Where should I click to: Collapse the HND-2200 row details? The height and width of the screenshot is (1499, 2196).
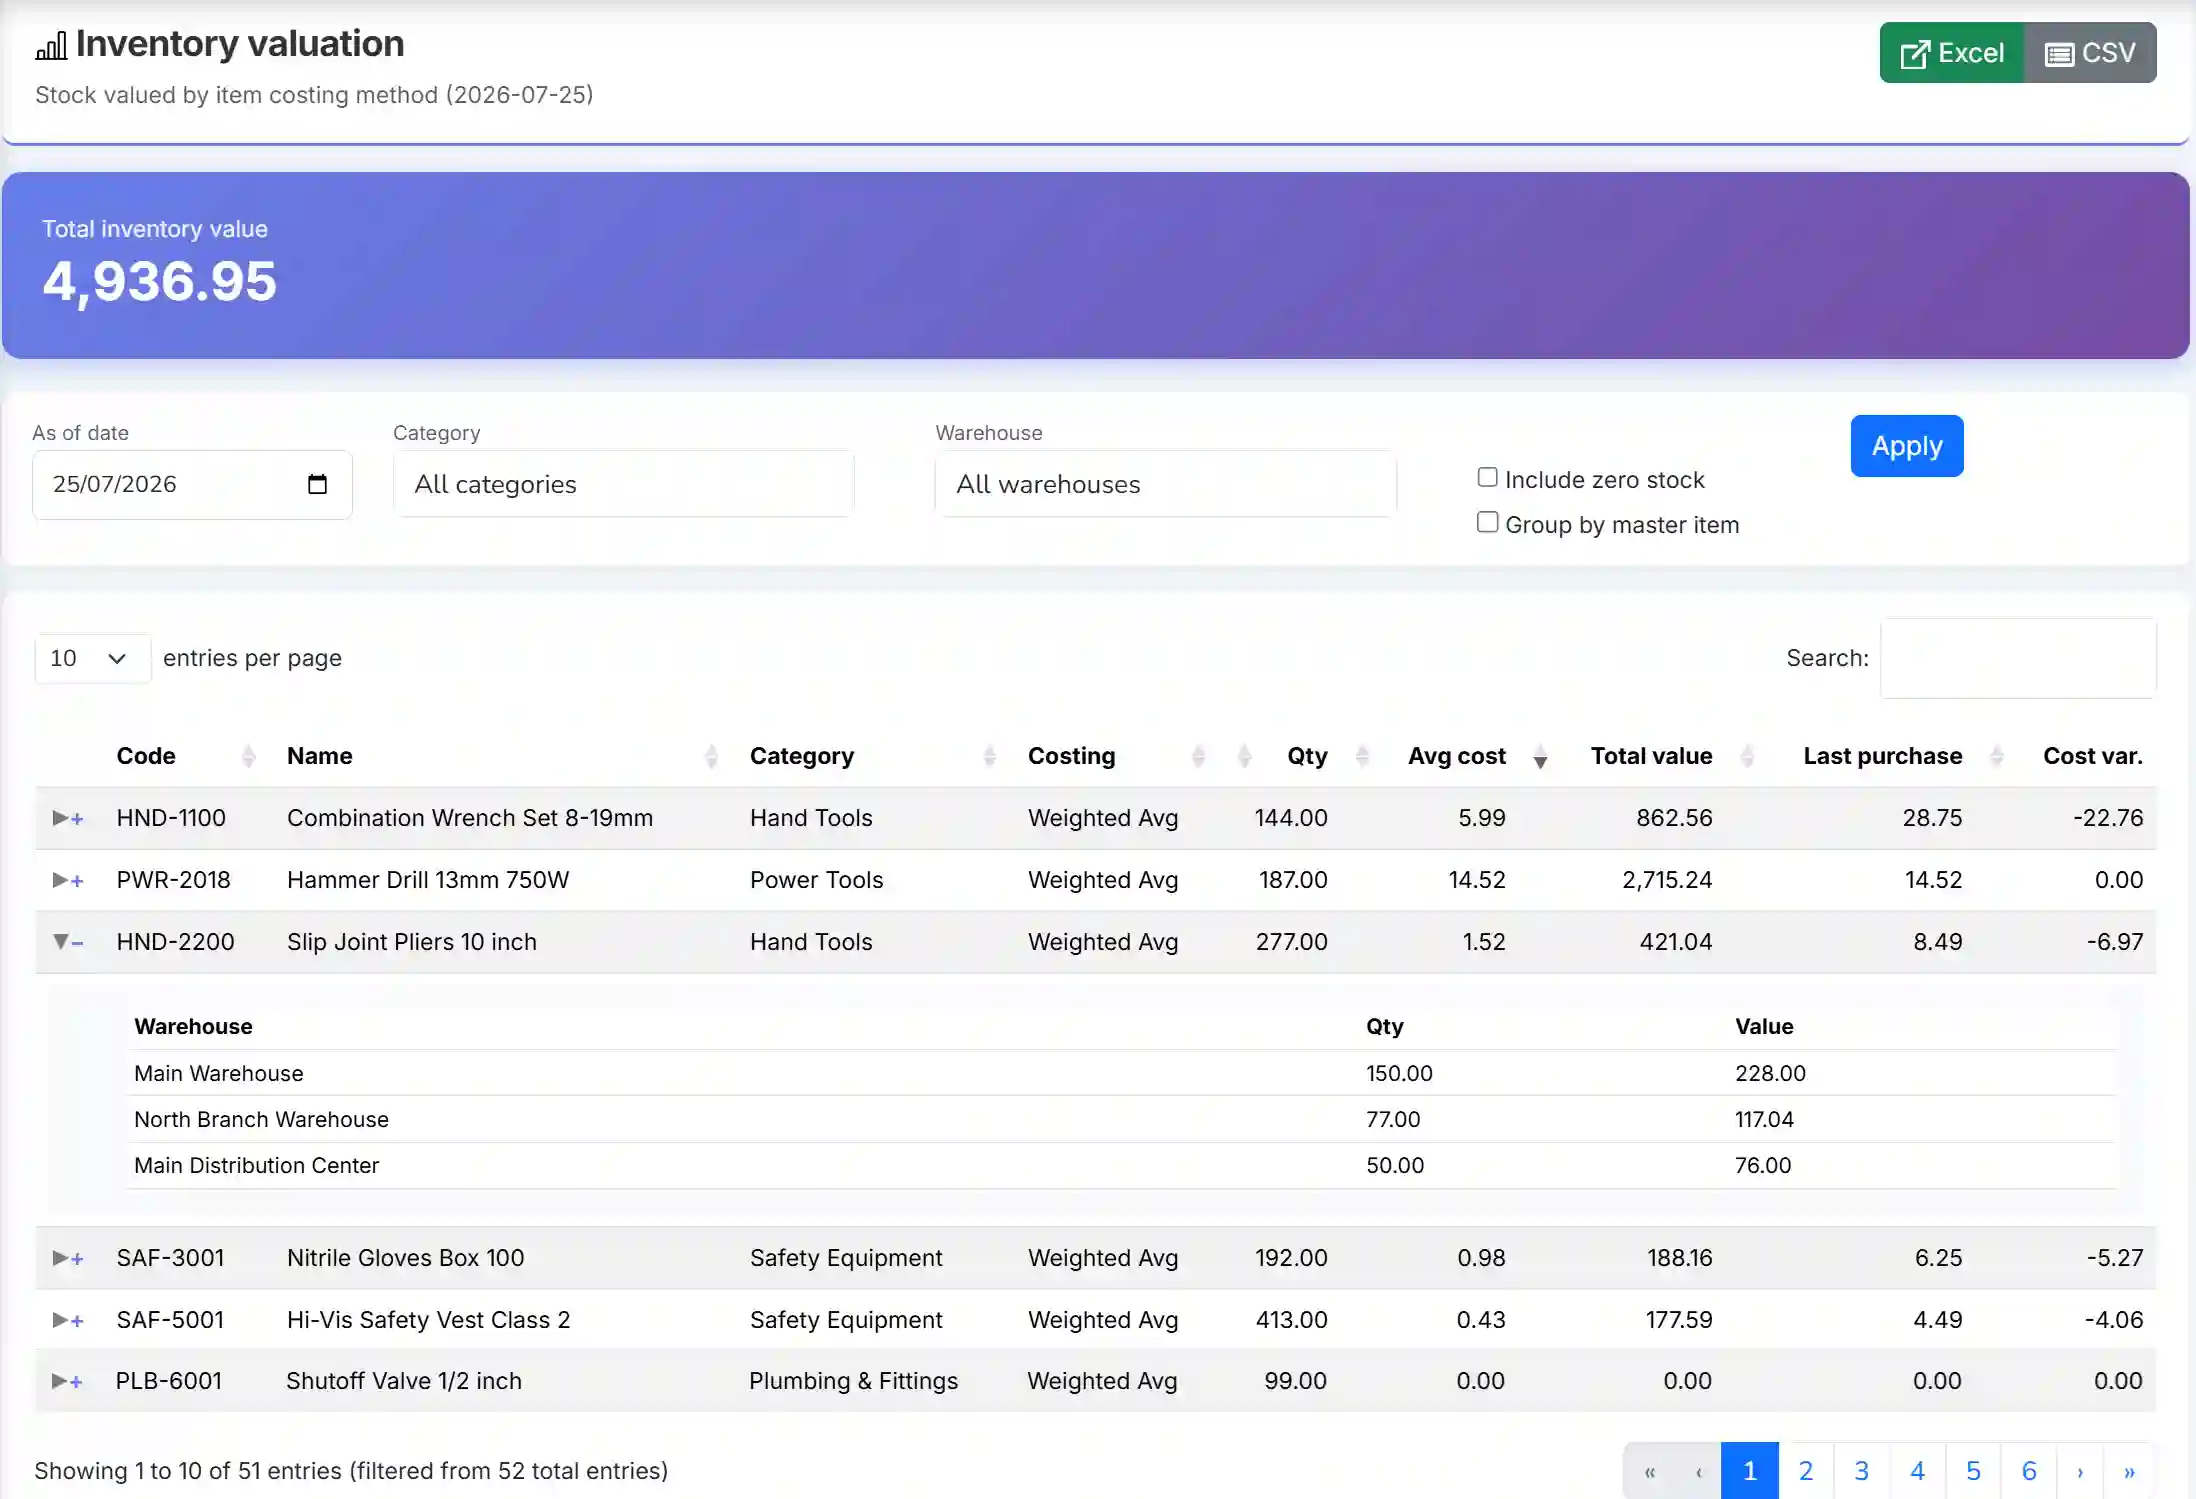pyautogui.click(x=67, y=942)
